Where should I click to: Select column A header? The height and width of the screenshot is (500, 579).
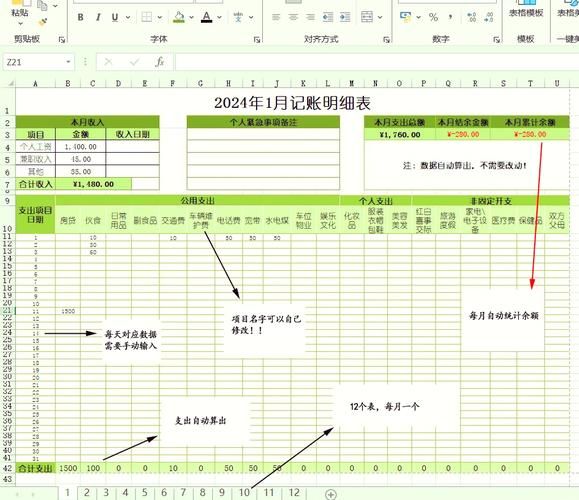[35, 83]
